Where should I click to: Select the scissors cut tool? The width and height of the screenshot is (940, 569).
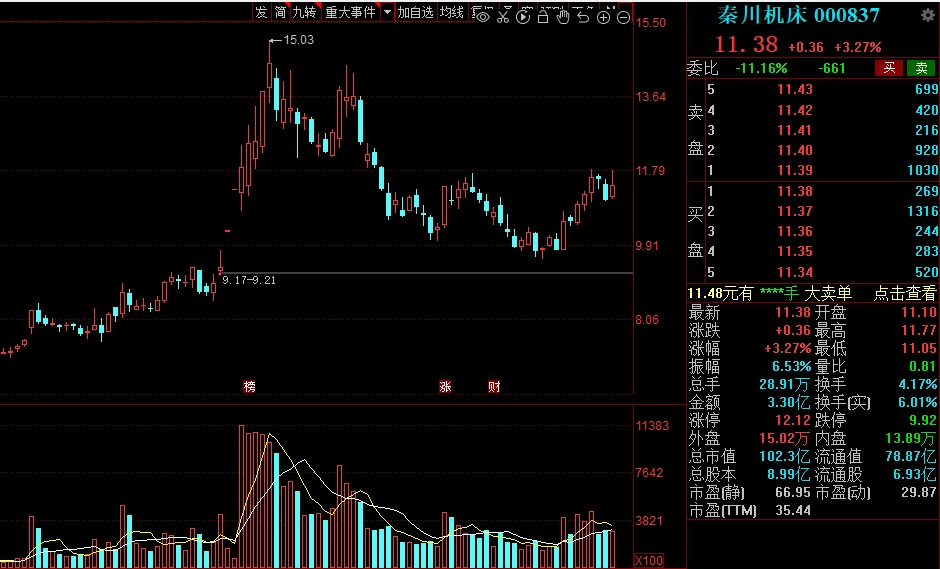coord(503,15)
